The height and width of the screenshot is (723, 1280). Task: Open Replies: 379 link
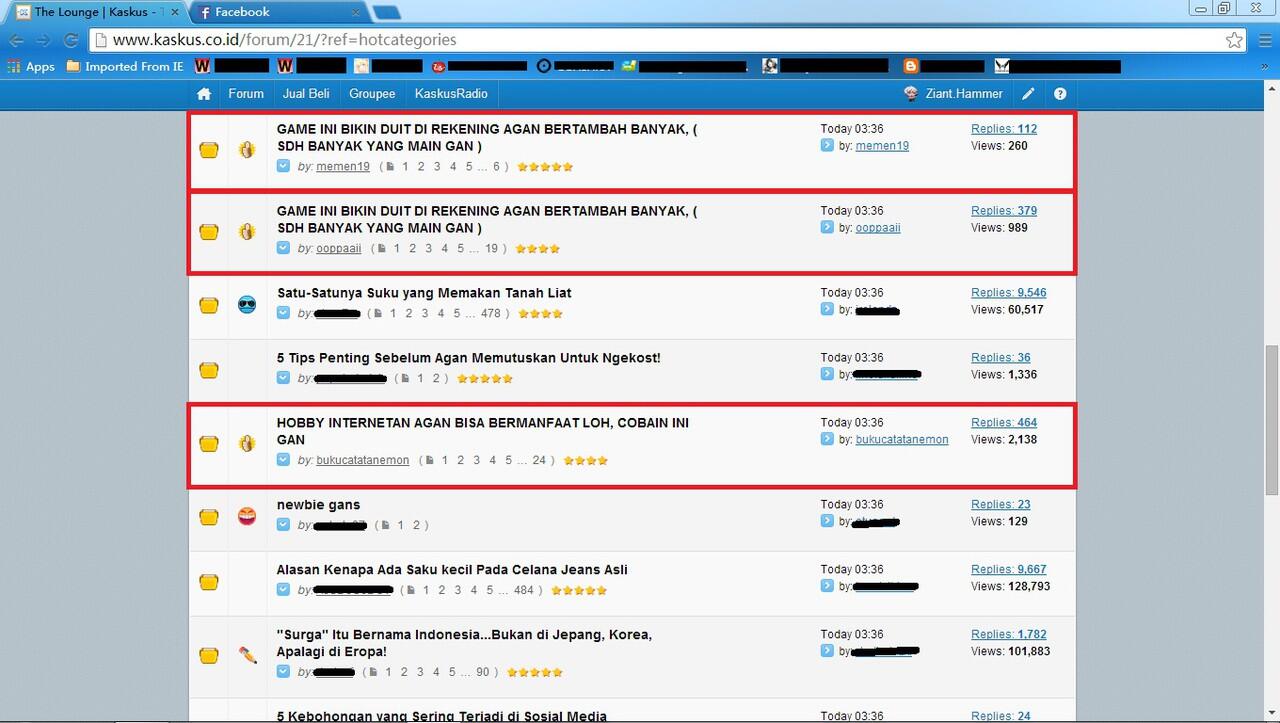point(1004,211)
